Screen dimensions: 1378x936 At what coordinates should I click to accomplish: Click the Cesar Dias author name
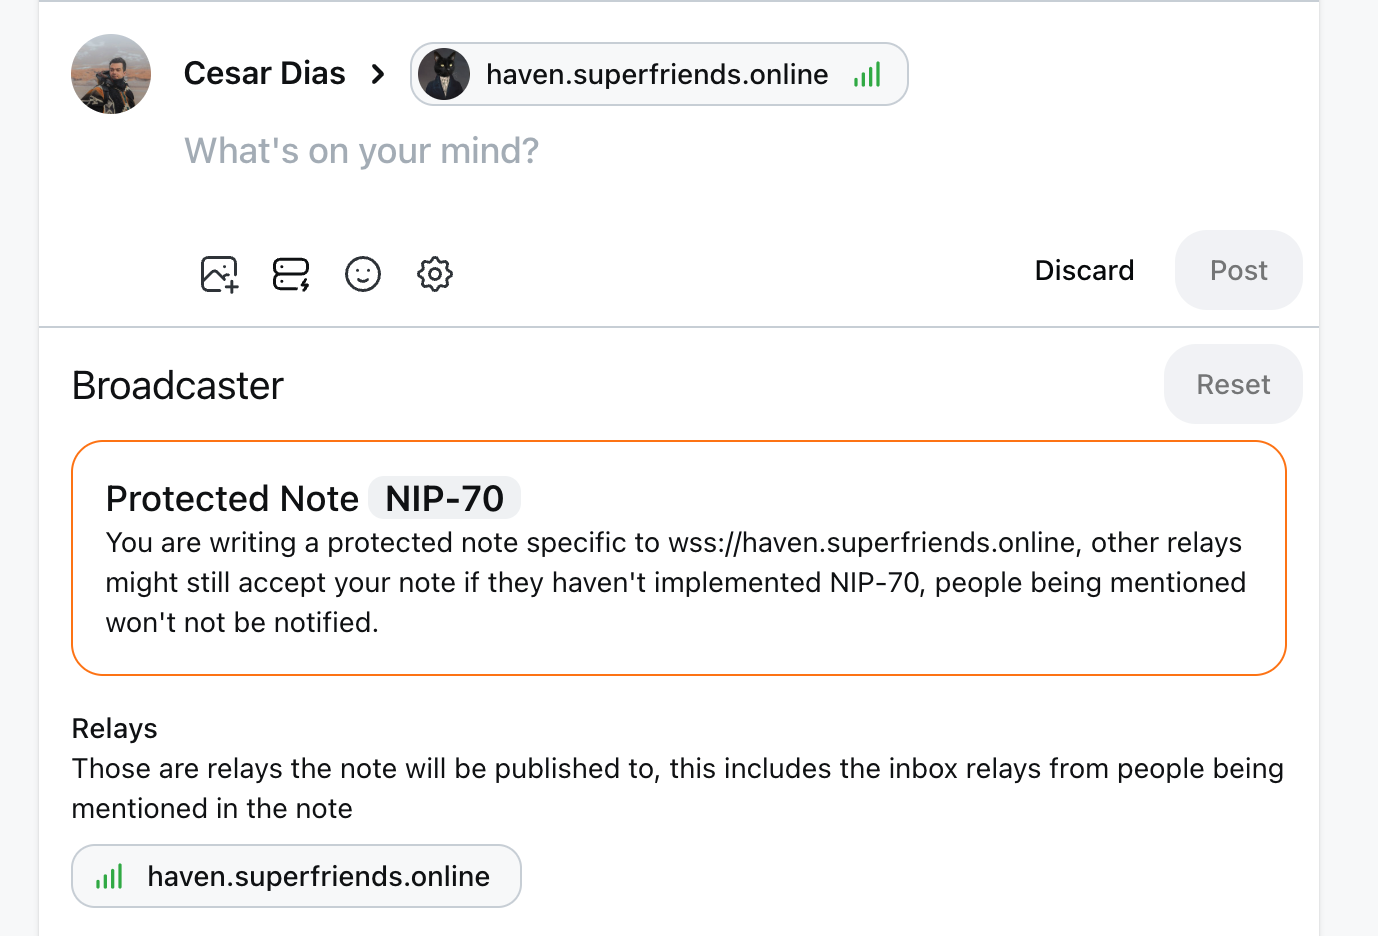click(x=264, y=73)
